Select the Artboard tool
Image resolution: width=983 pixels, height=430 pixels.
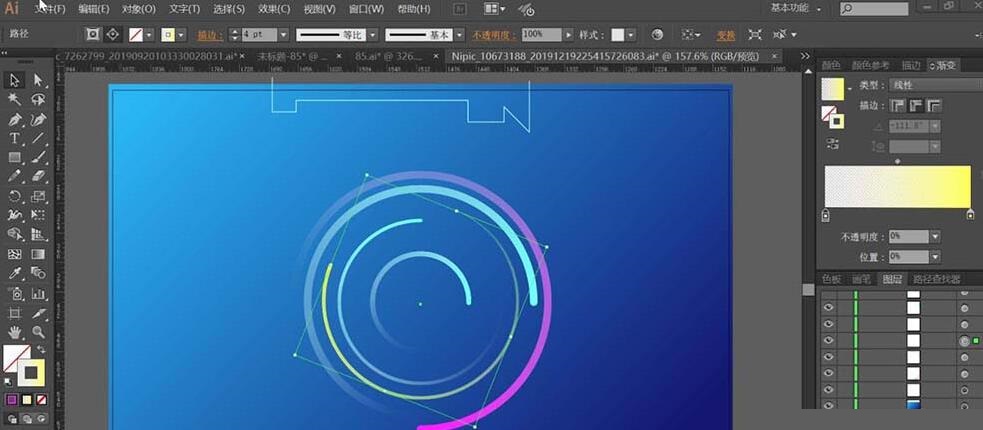[x=14, y=312]
